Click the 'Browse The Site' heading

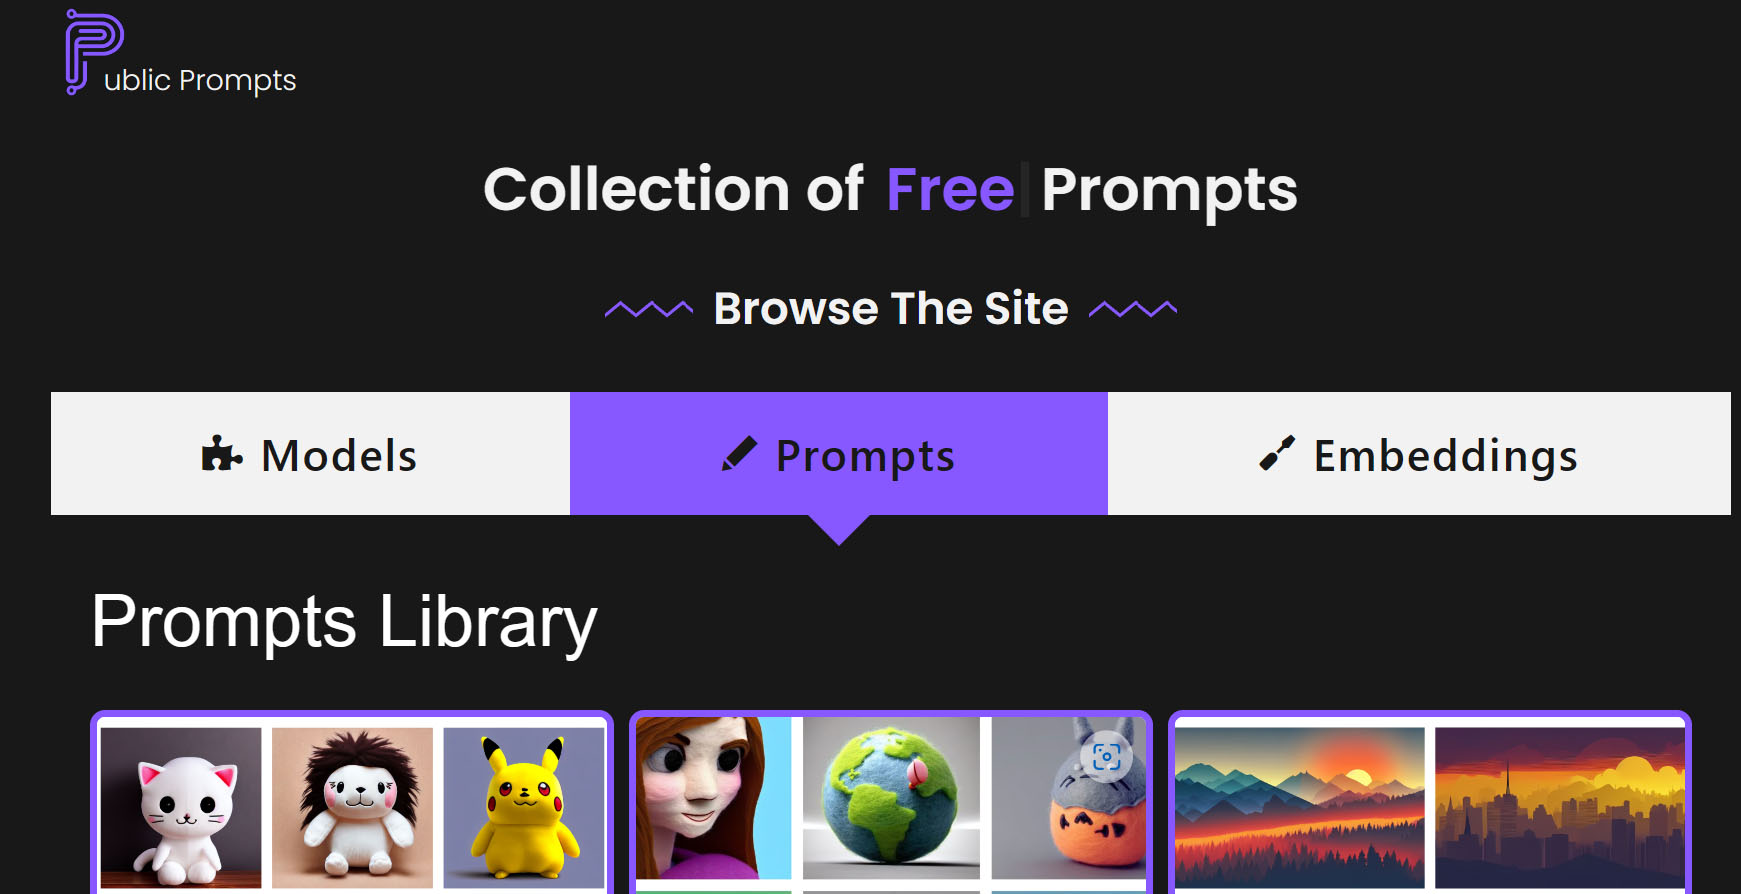pos(891,309)
